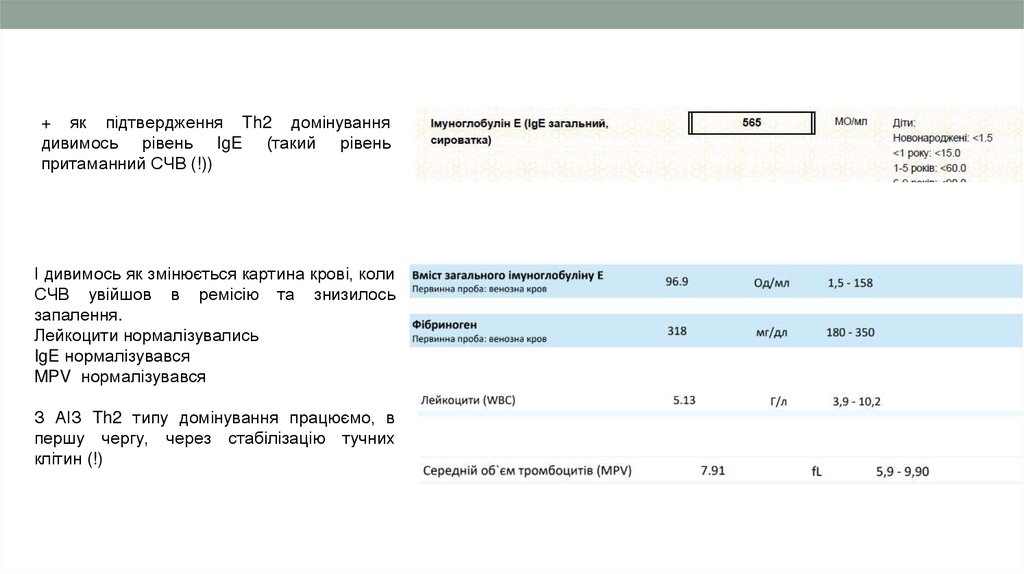The height and width of the screenshot is (574, 1024).
Task: Click the unit 'fL'
Action: click(x=816, y=471)
